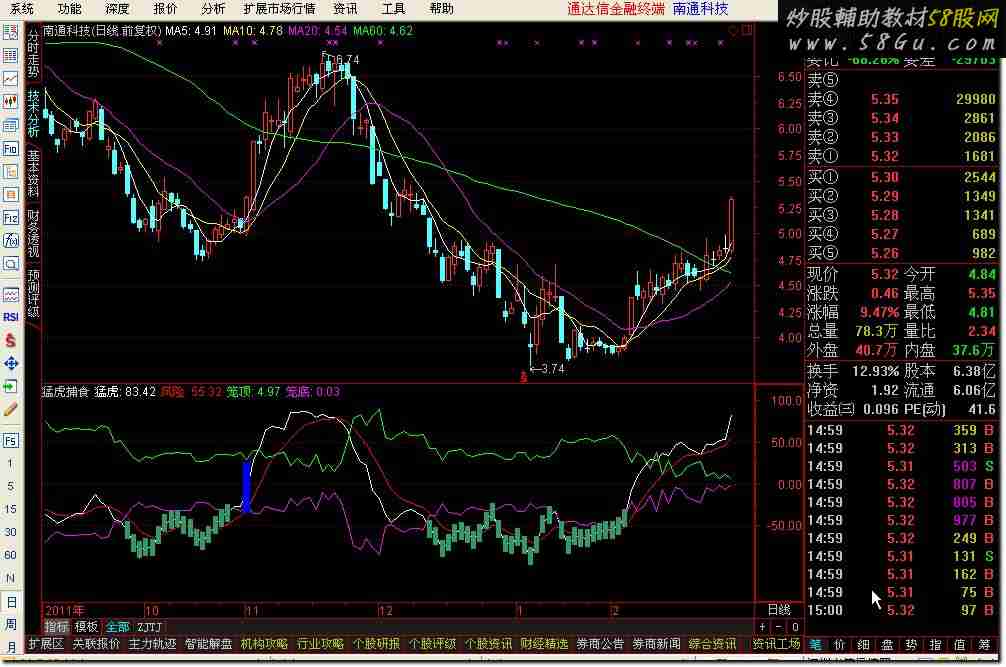
Task: Click the line trend chart sidebar icon
Action: (x=10, y=78)
